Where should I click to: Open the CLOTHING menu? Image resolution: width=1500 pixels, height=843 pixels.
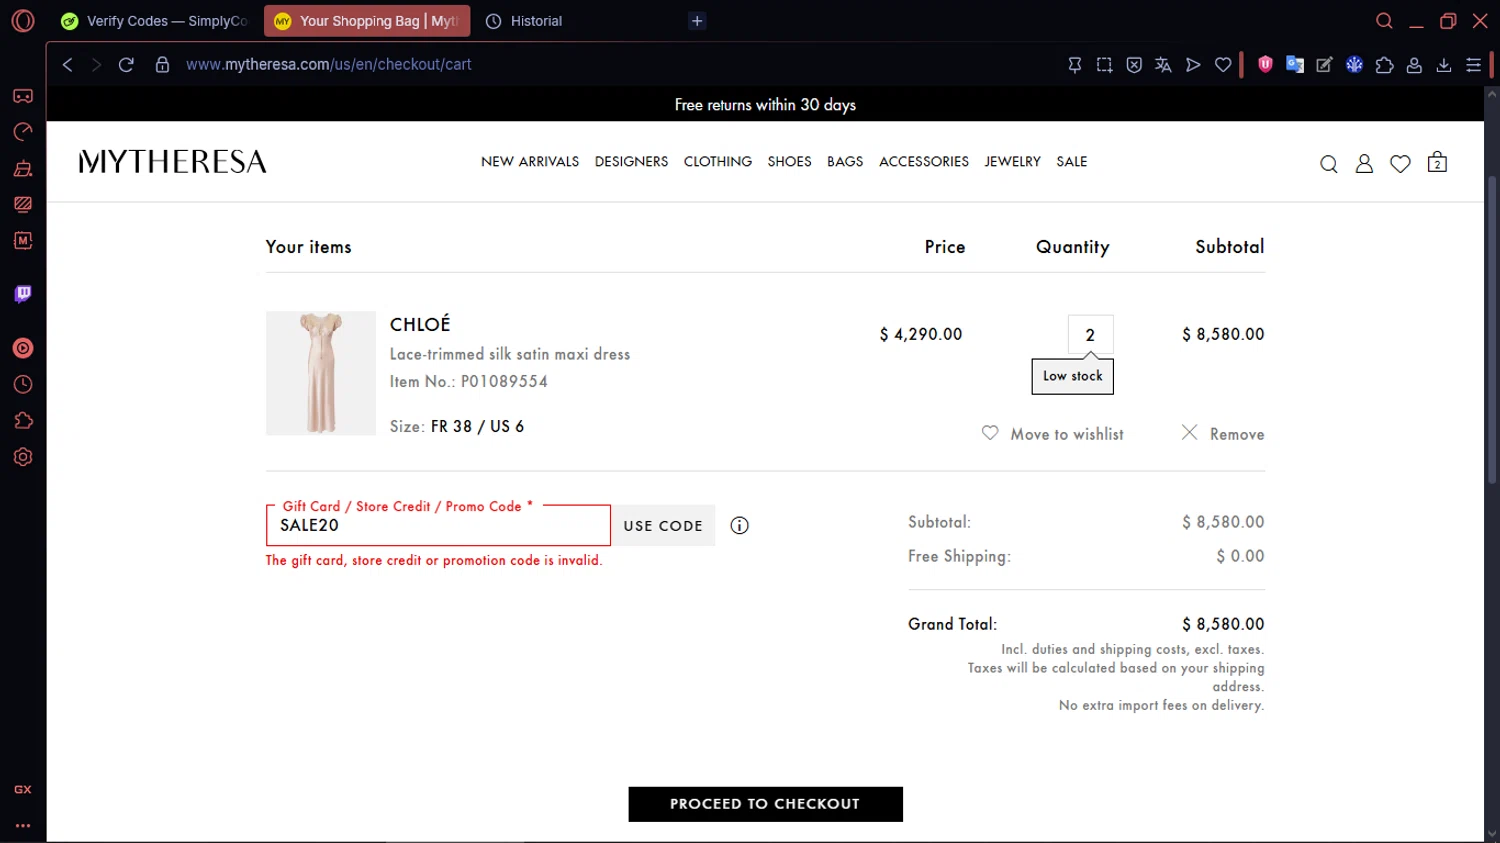point(718,162)
